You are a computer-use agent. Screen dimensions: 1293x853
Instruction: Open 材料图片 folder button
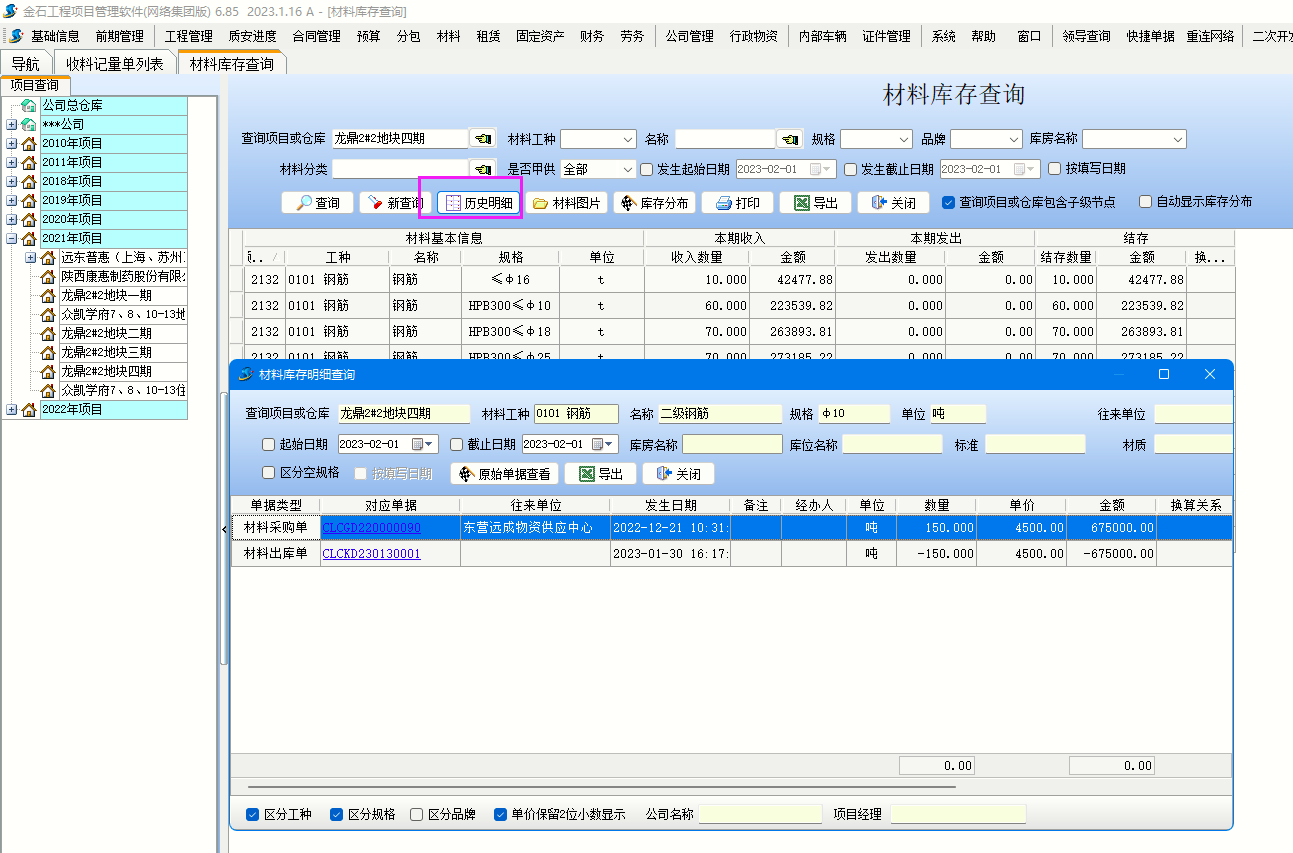[566, 203]
